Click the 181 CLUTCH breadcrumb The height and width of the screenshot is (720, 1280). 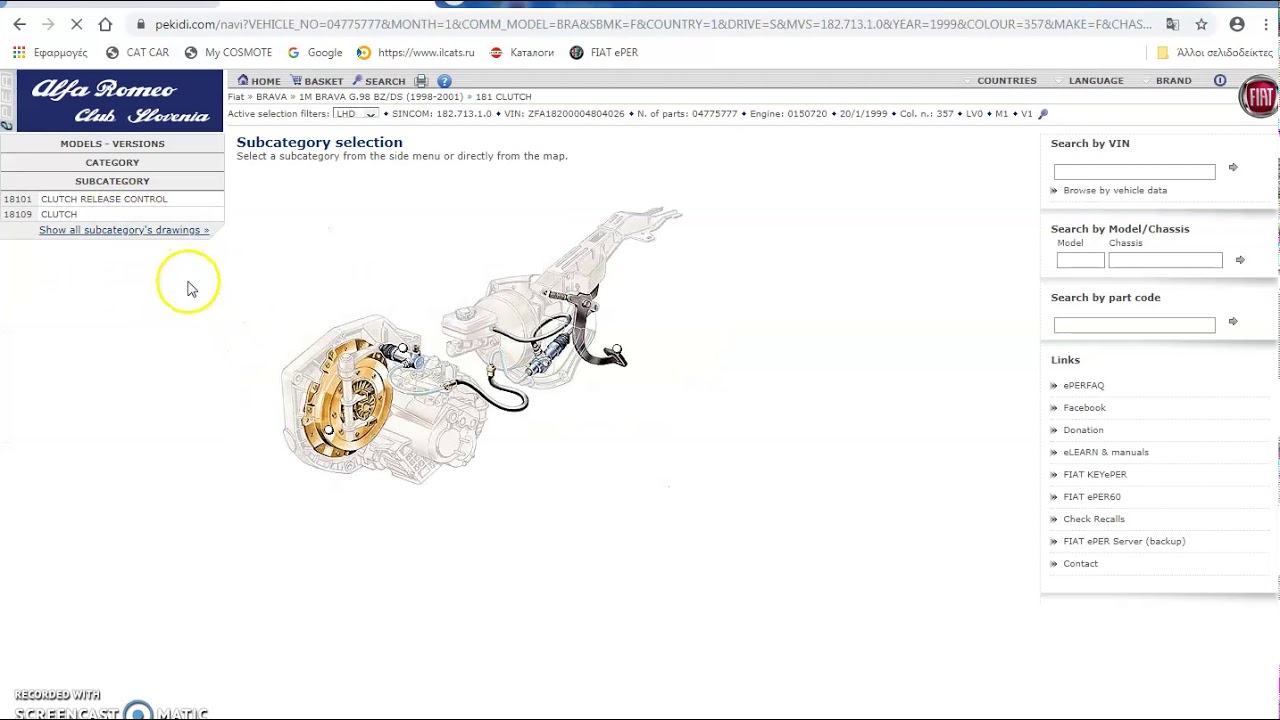pos(503,97)
